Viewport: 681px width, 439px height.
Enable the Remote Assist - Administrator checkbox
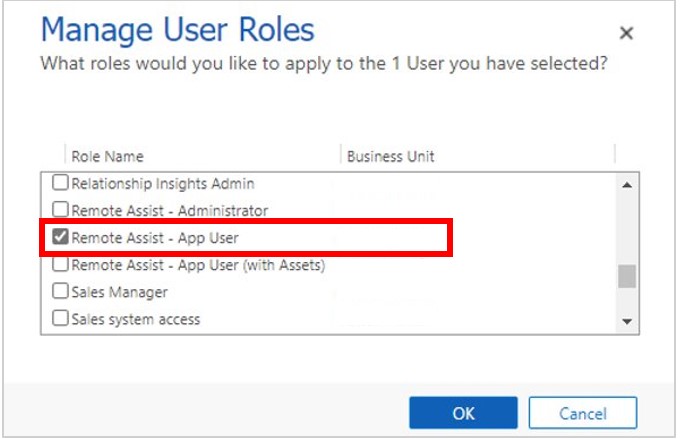coord(61,211)
